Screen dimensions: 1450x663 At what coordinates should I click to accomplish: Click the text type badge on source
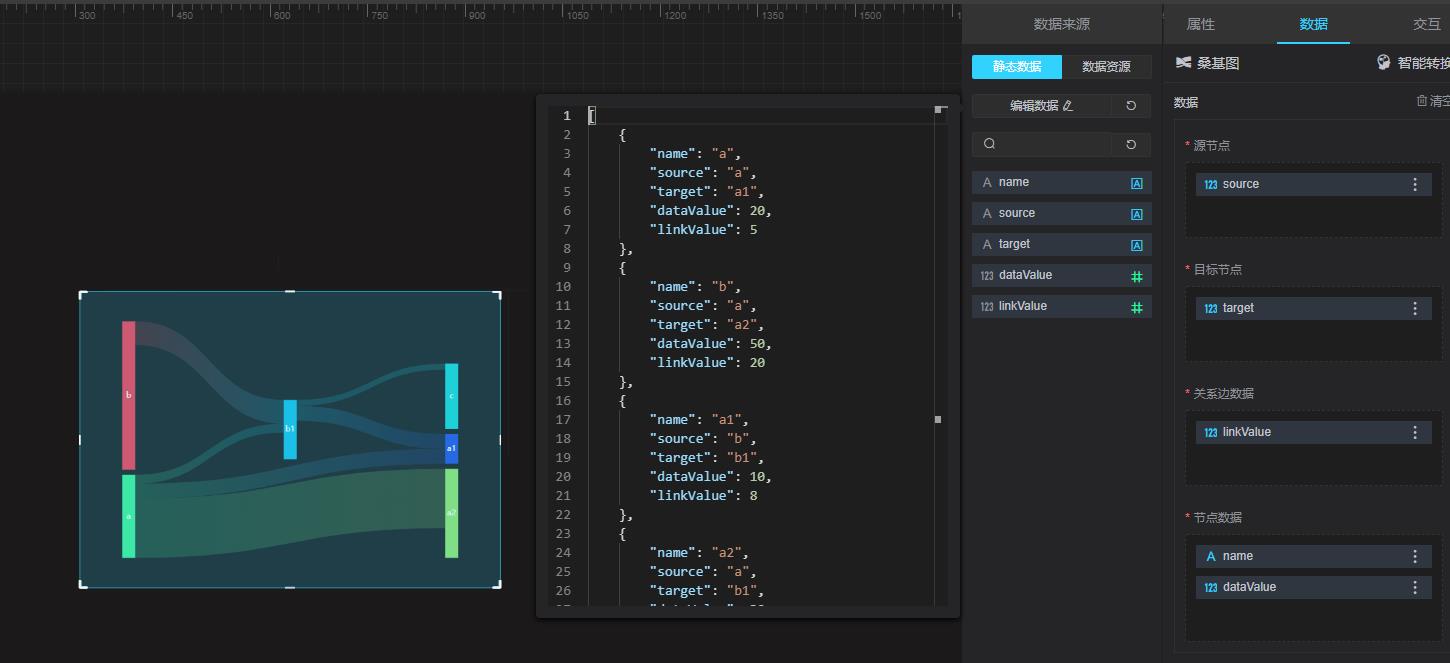click(x=1137, y=214)
